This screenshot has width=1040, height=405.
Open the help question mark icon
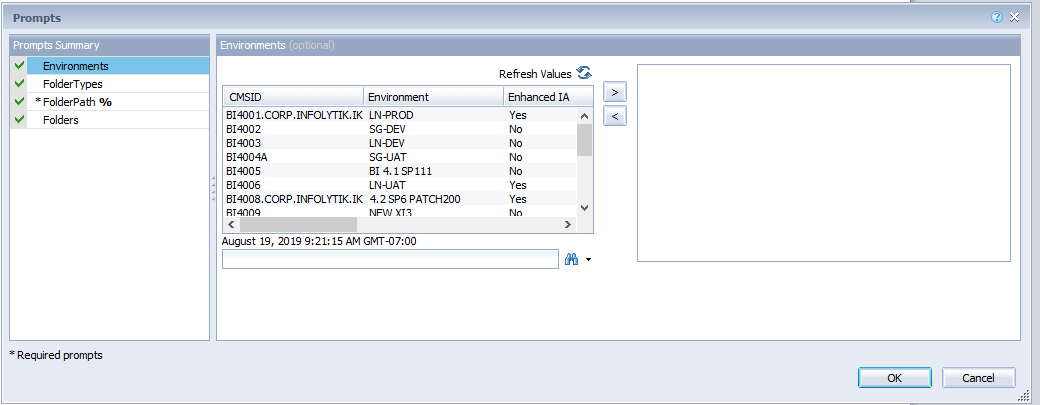click(x=997, y=18)
